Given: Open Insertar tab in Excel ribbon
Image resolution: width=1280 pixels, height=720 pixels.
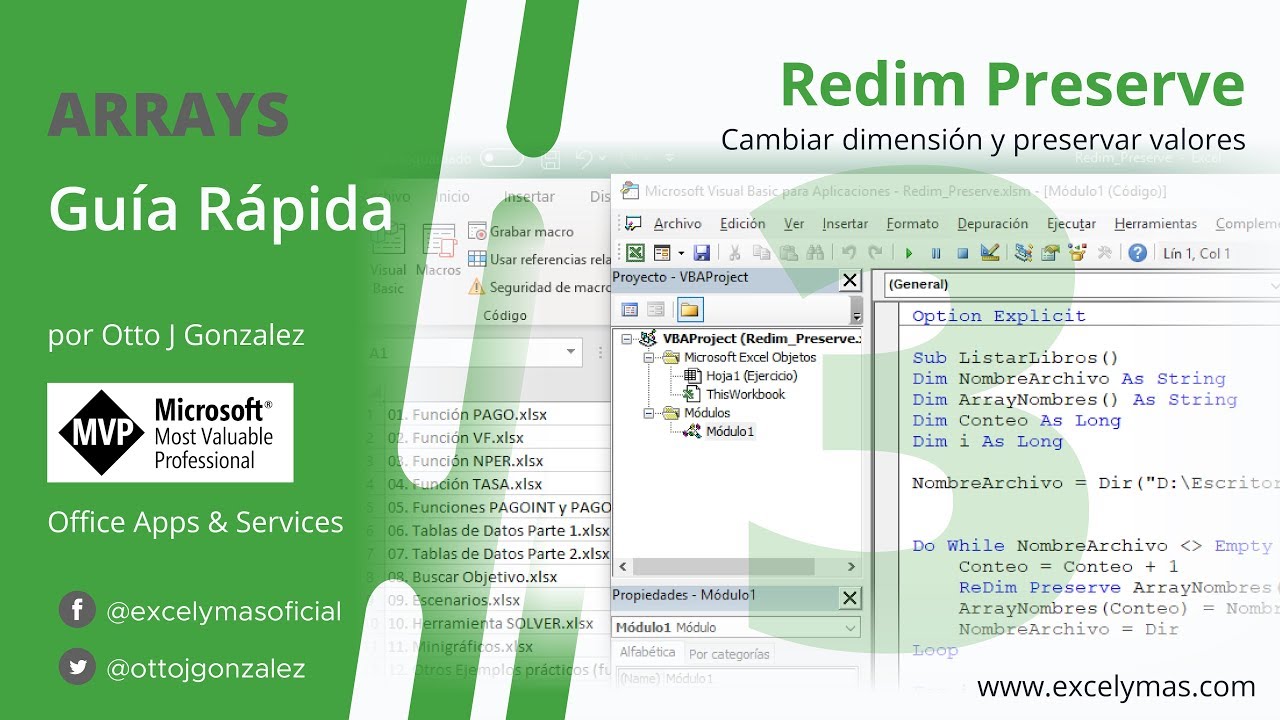Looking at the screenshot, I should tap(529, 196).
